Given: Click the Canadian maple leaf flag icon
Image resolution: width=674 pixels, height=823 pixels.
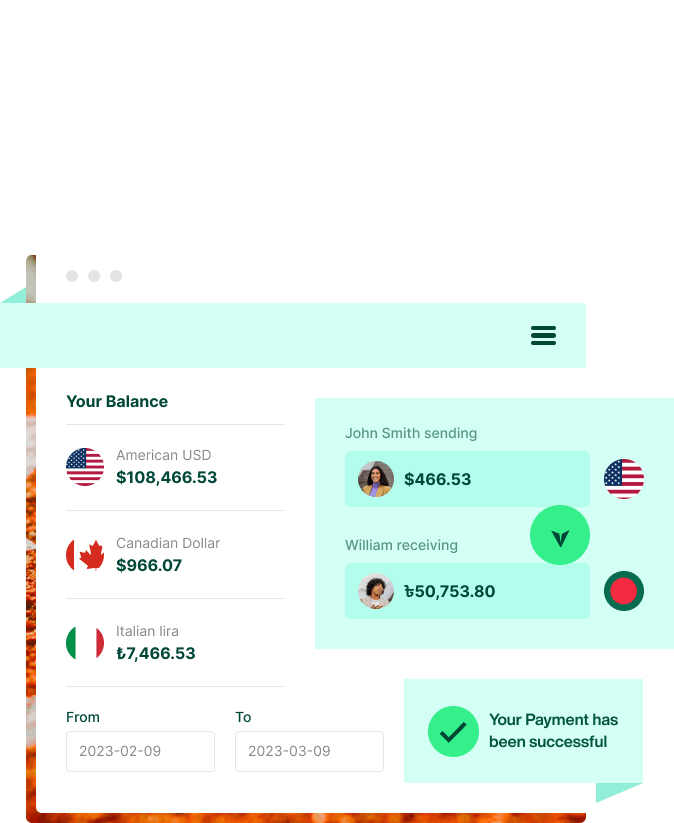Looking at the screenshot, I should 85,555.
